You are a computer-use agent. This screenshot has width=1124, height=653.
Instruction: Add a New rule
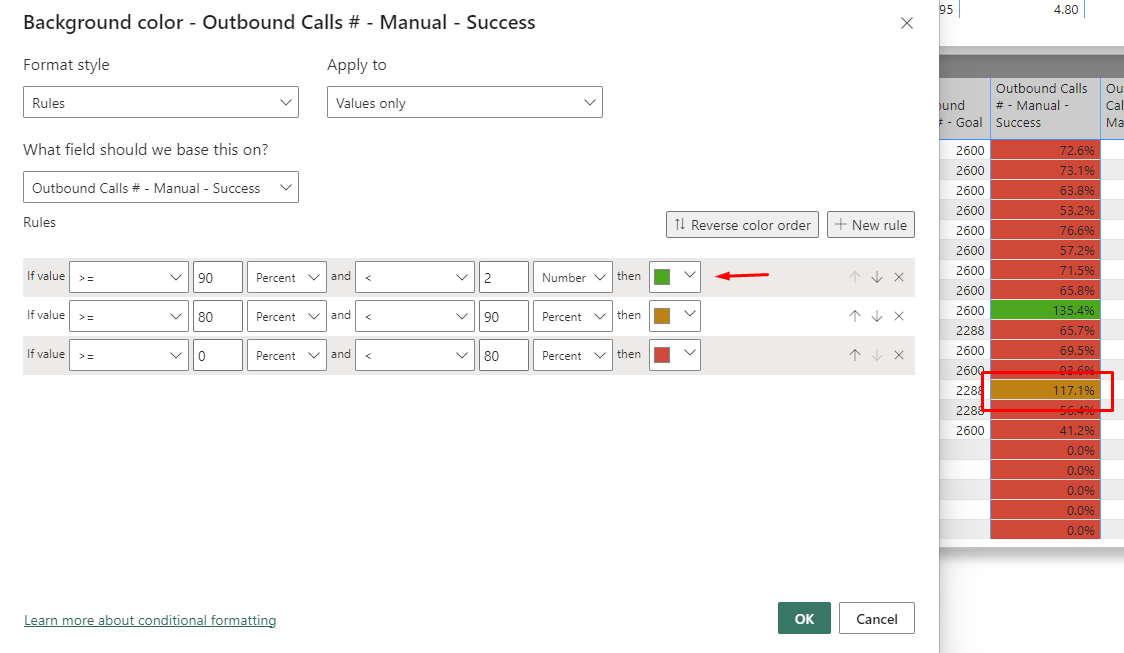(x=870, y=224)
